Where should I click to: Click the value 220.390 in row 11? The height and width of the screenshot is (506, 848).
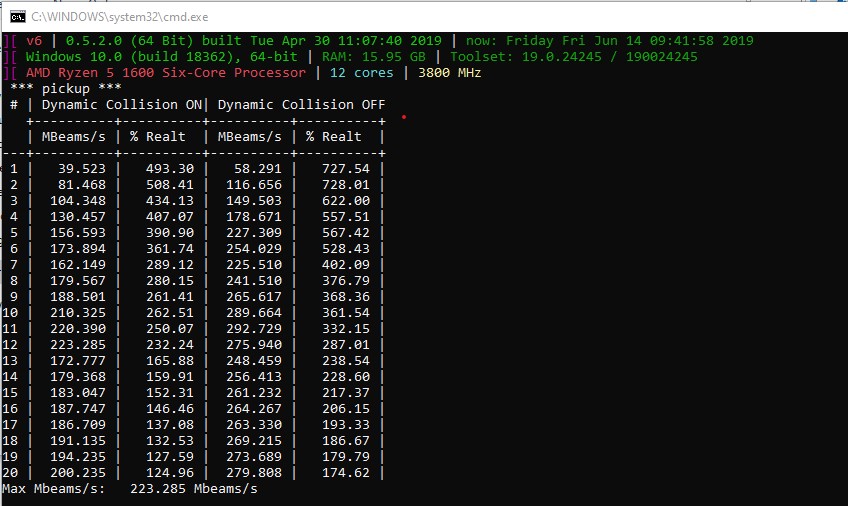pos(78,329)
